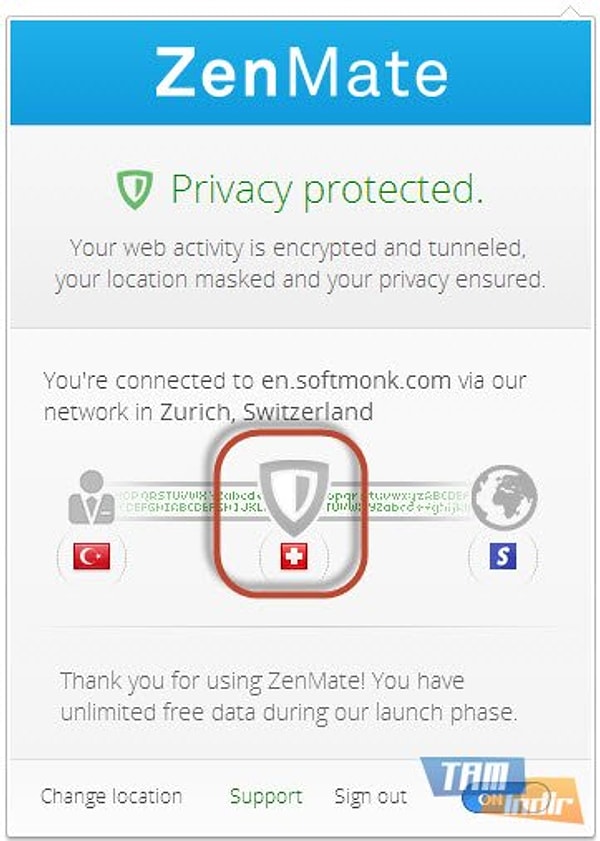
Task: Click encrypted text stream right of shield
Action: [398, 501]
